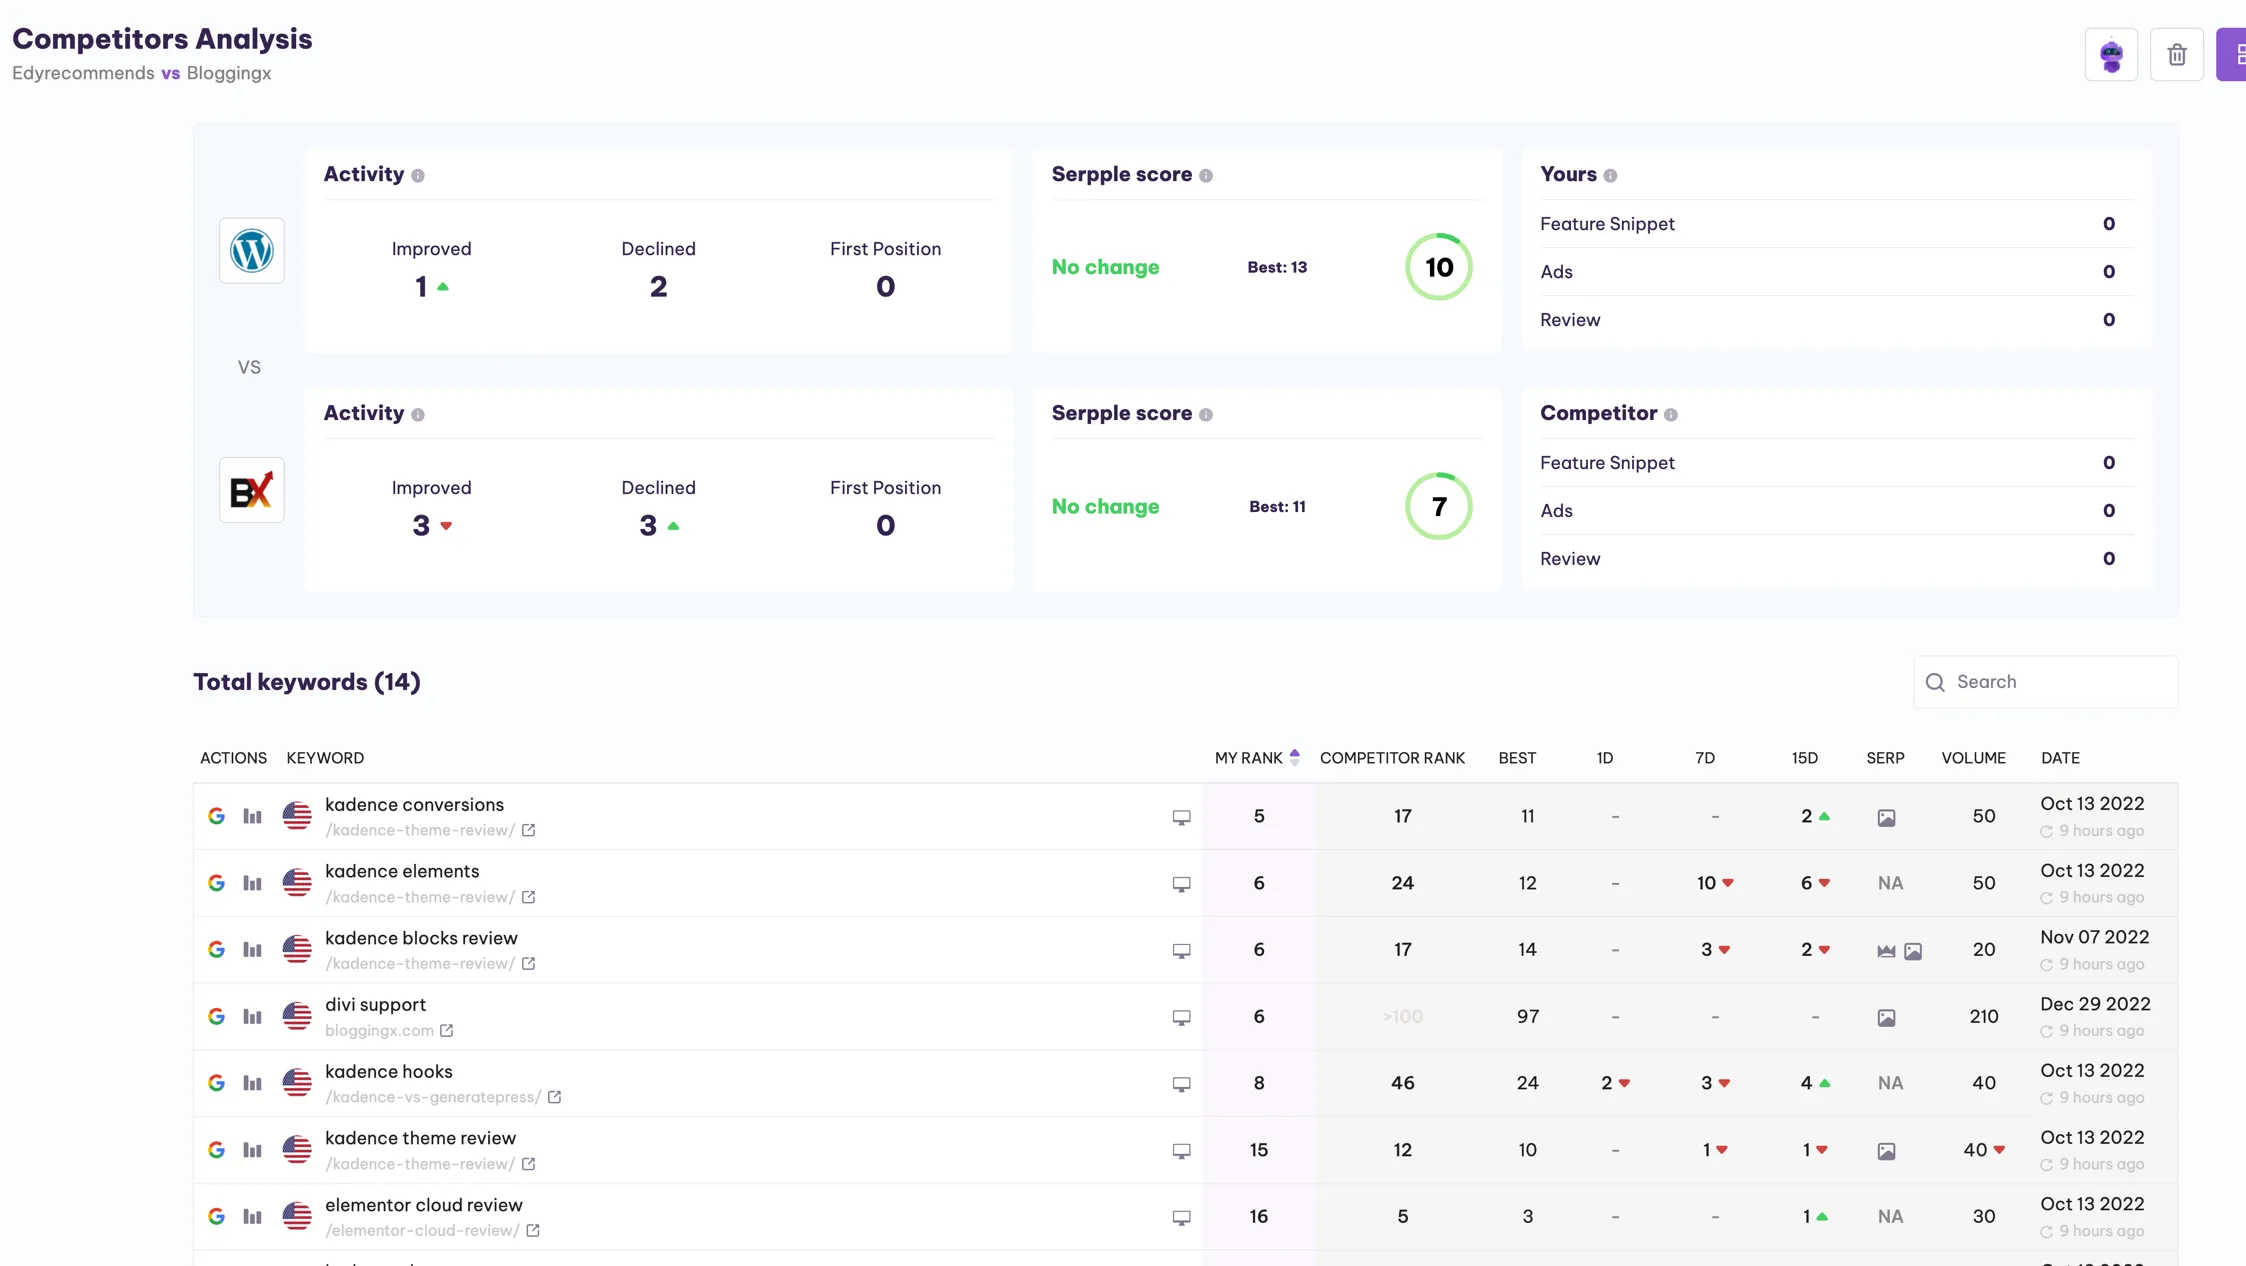This screenshot has width=2246, height=1266.
Task: Click the purple grid button in the top corner
Action: click(2236, 55)
